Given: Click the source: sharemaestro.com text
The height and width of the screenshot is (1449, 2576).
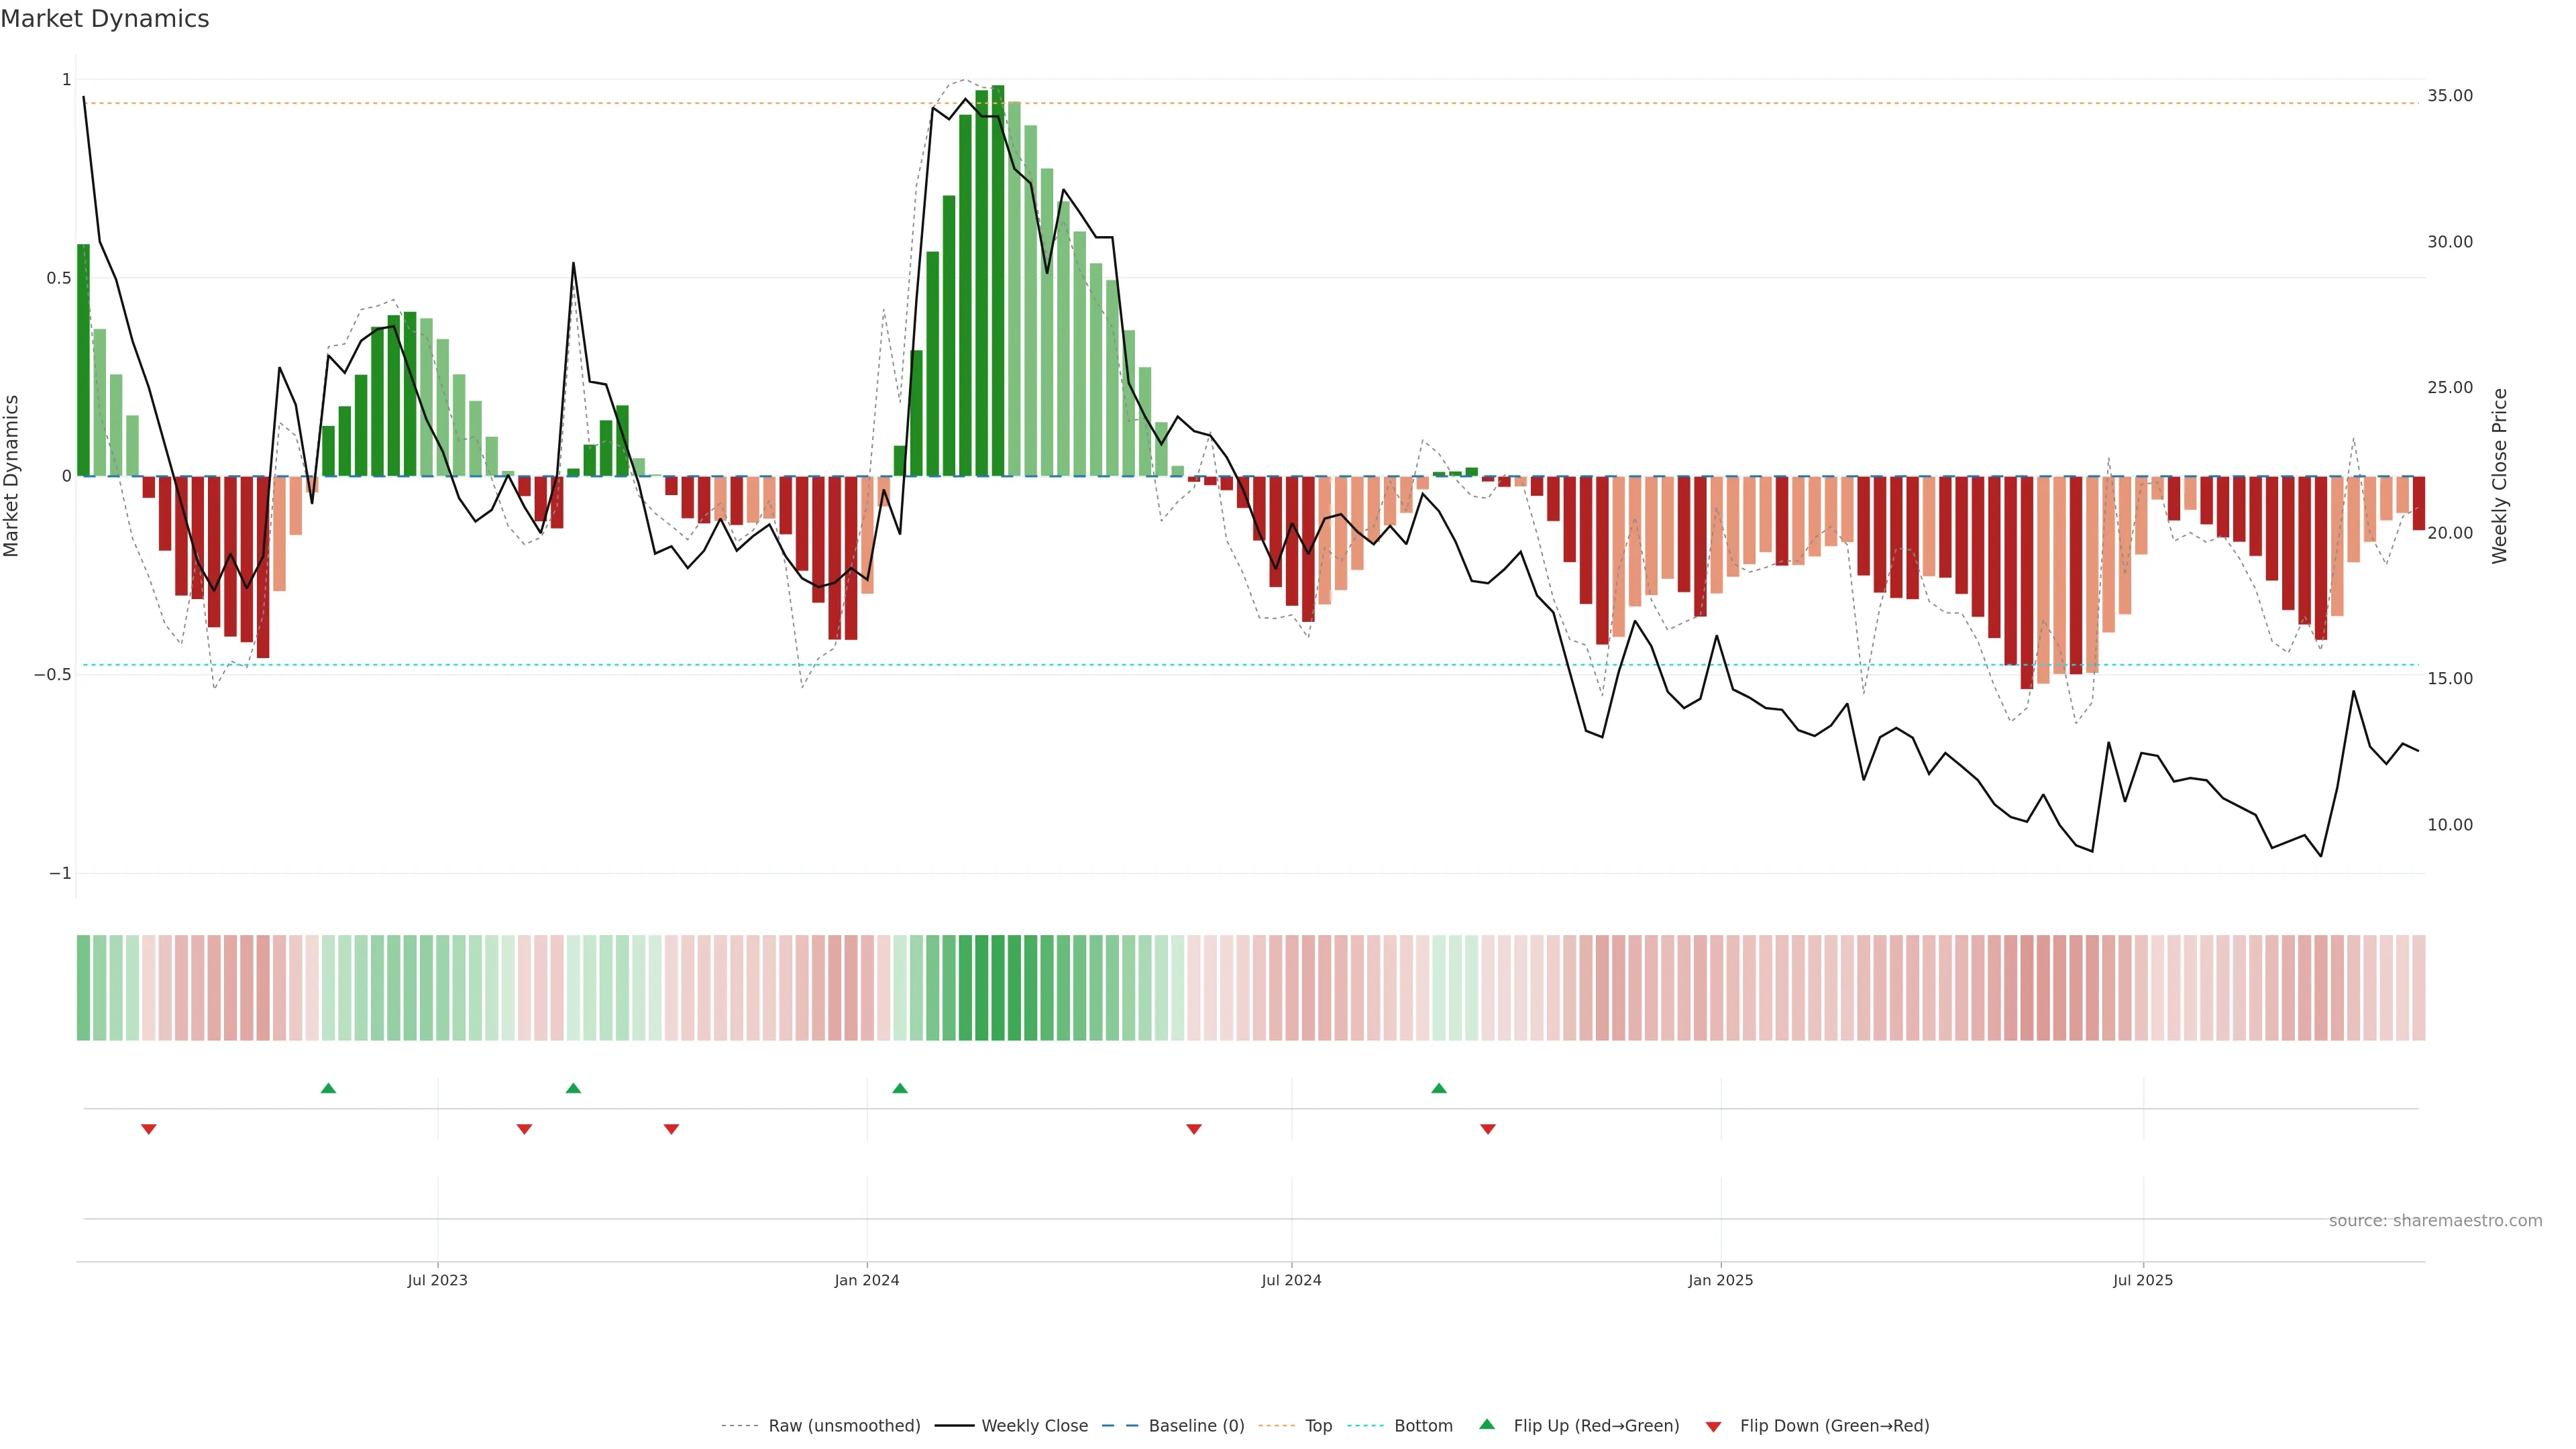Looking at the screenshot, I should tap(2435, 1220).
